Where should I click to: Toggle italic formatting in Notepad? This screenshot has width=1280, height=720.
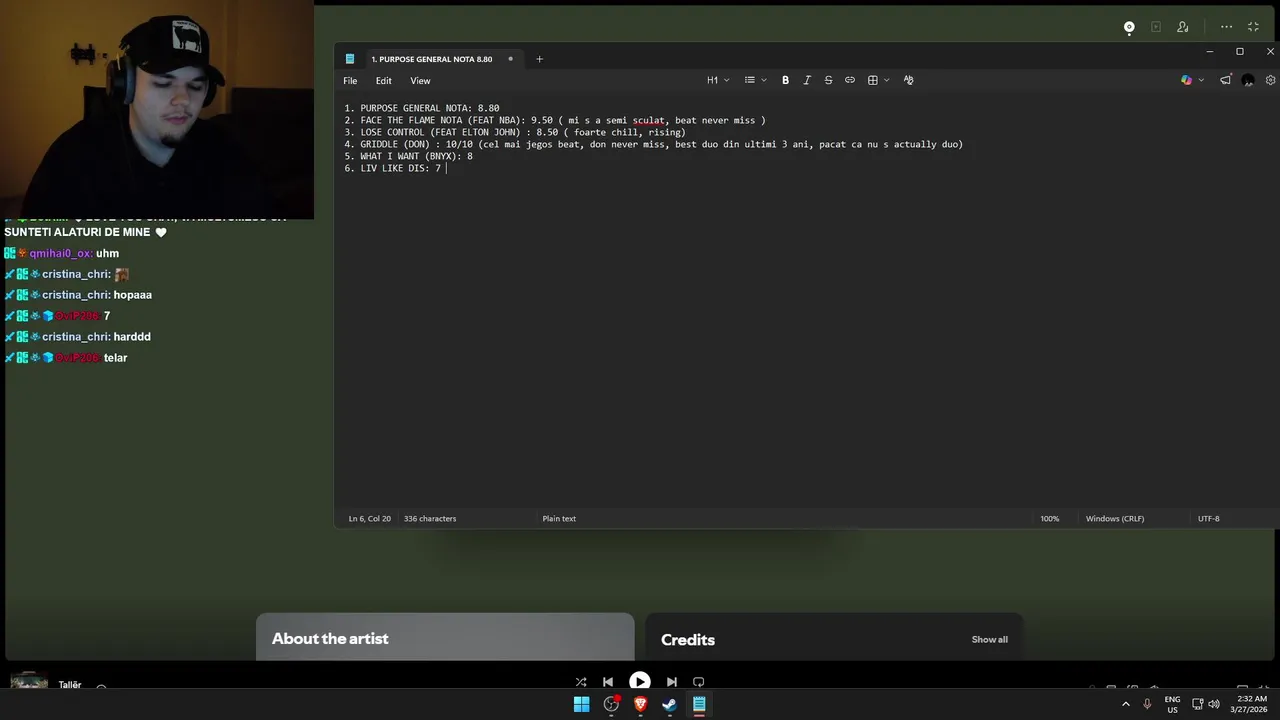pos(807,80)
